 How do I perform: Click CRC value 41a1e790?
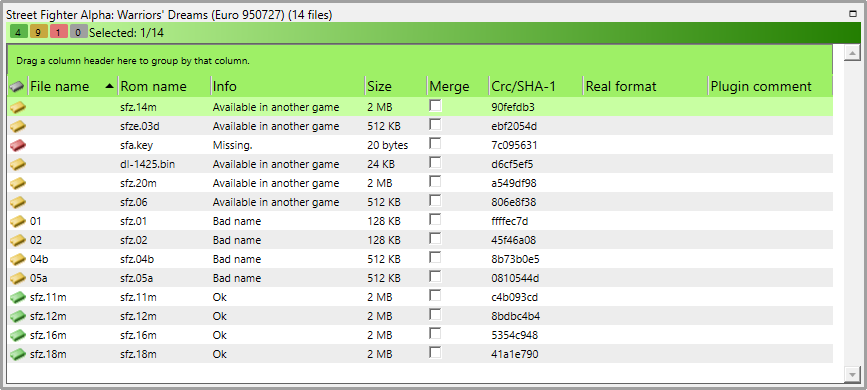pos(514,354)
